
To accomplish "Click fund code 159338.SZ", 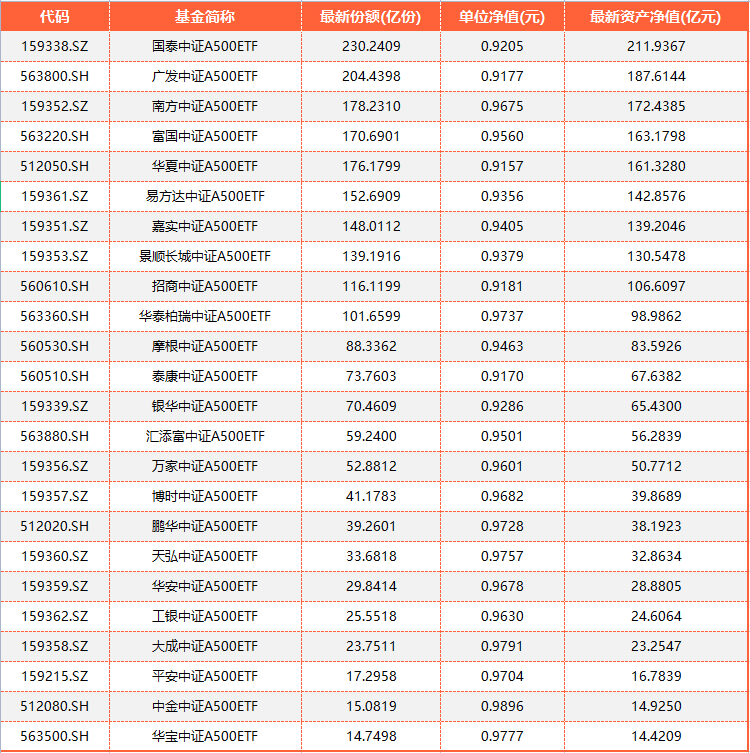I will (x=55, y=46).
